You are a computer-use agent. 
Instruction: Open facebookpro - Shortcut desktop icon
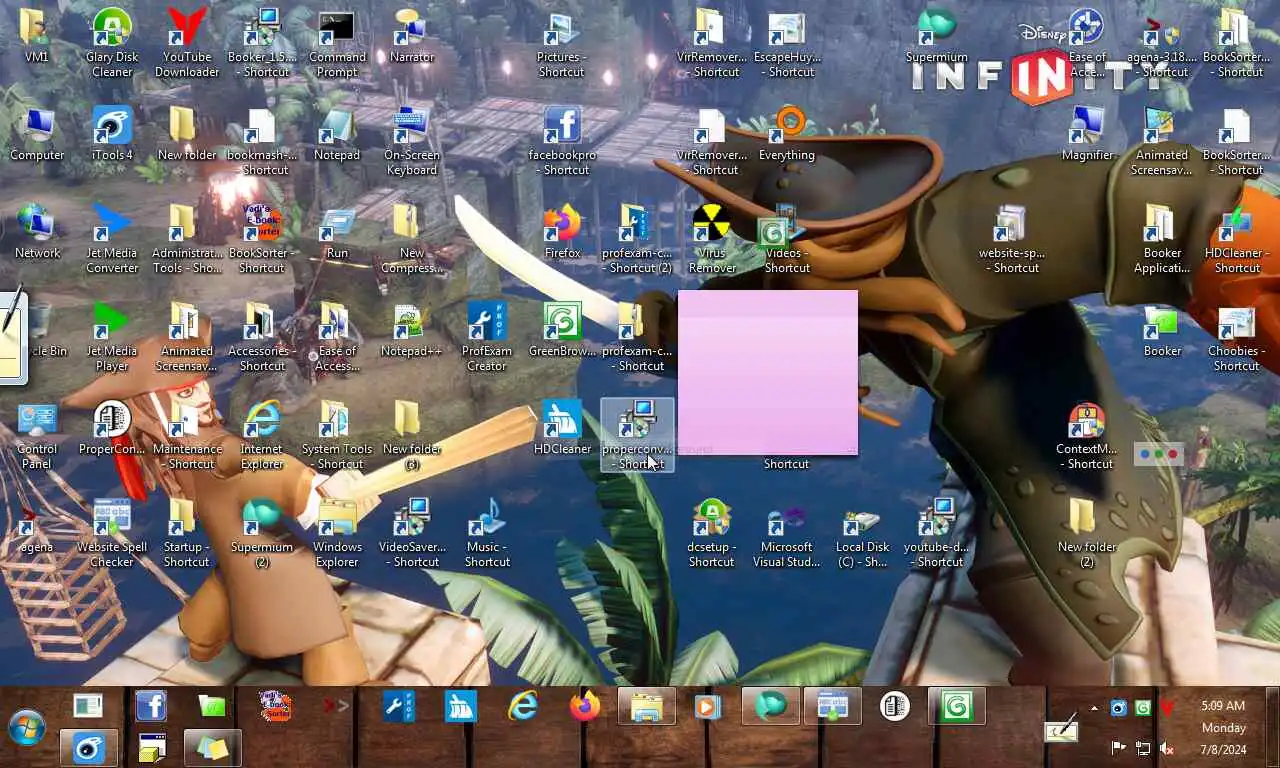click(562, 141)
